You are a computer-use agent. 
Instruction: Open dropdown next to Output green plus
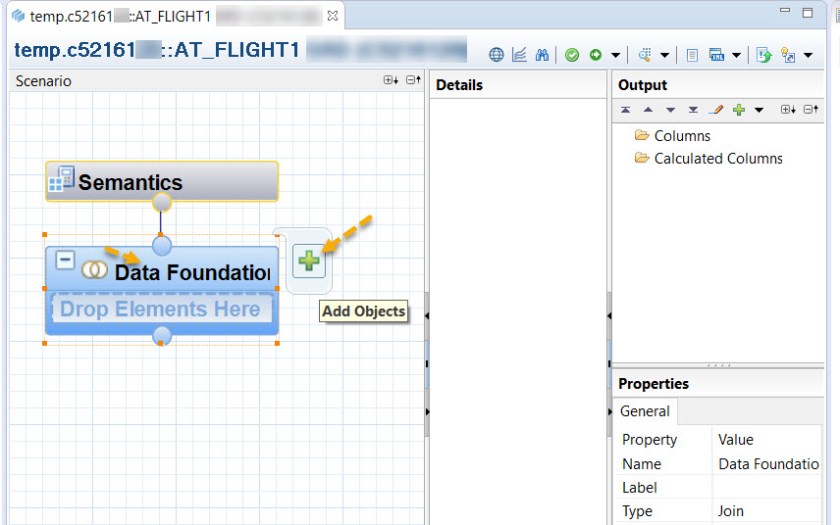tap(759, 110)
